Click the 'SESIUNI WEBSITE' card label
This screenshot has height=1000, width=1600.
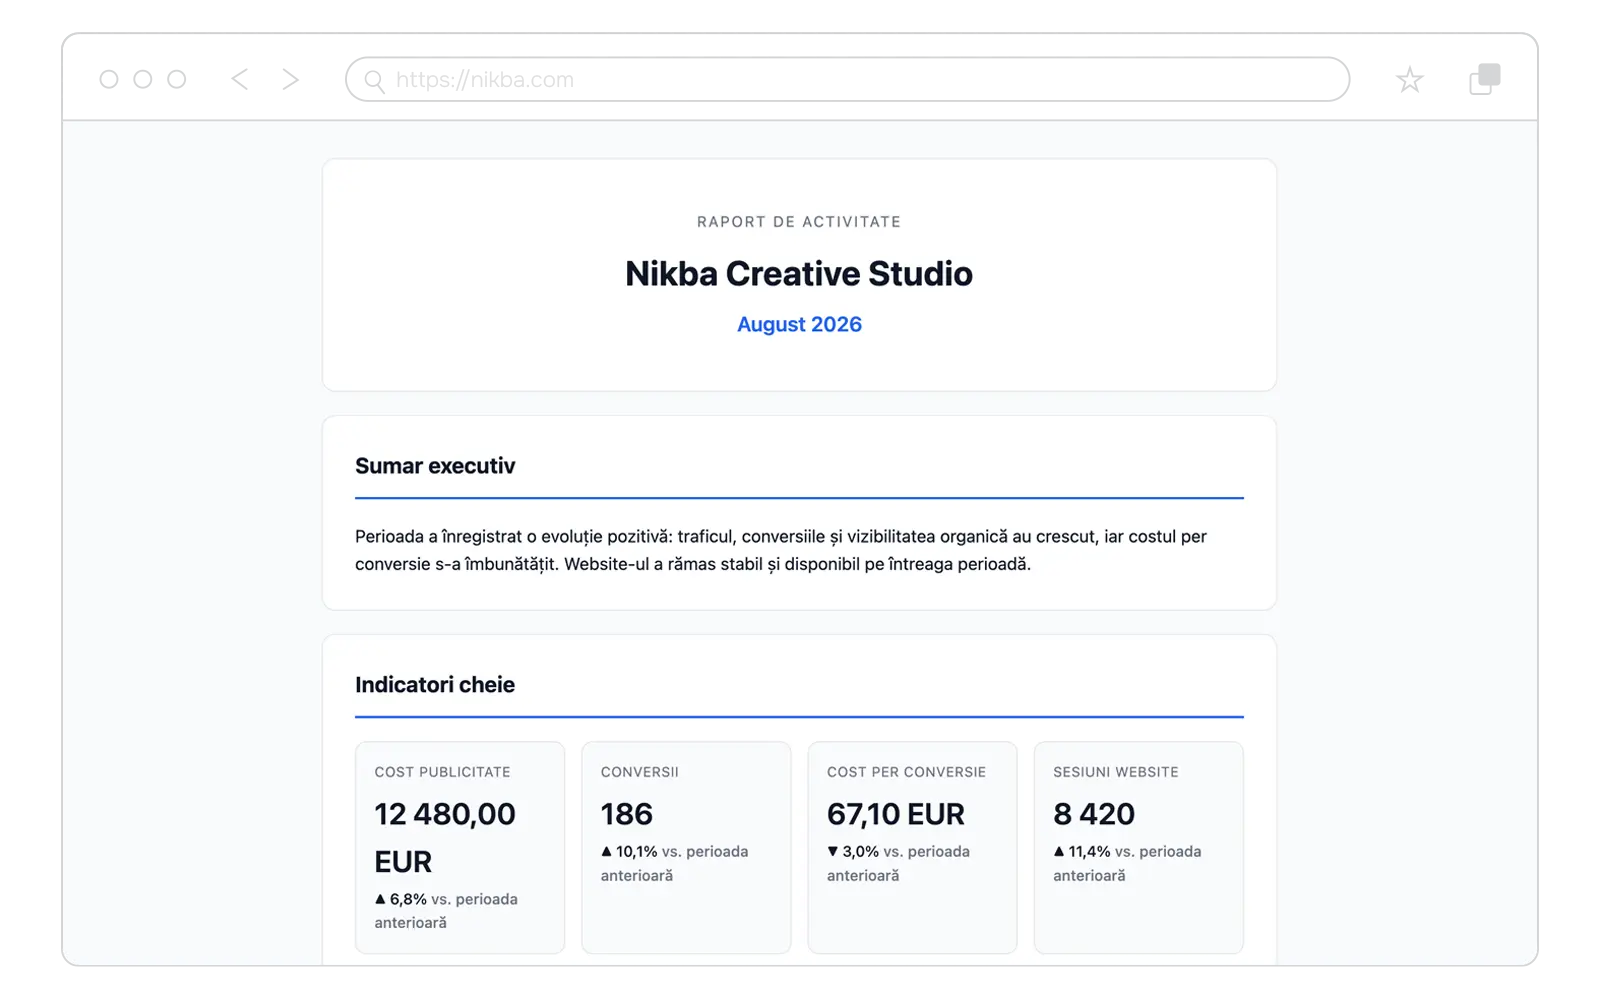tap(1115, 772)
